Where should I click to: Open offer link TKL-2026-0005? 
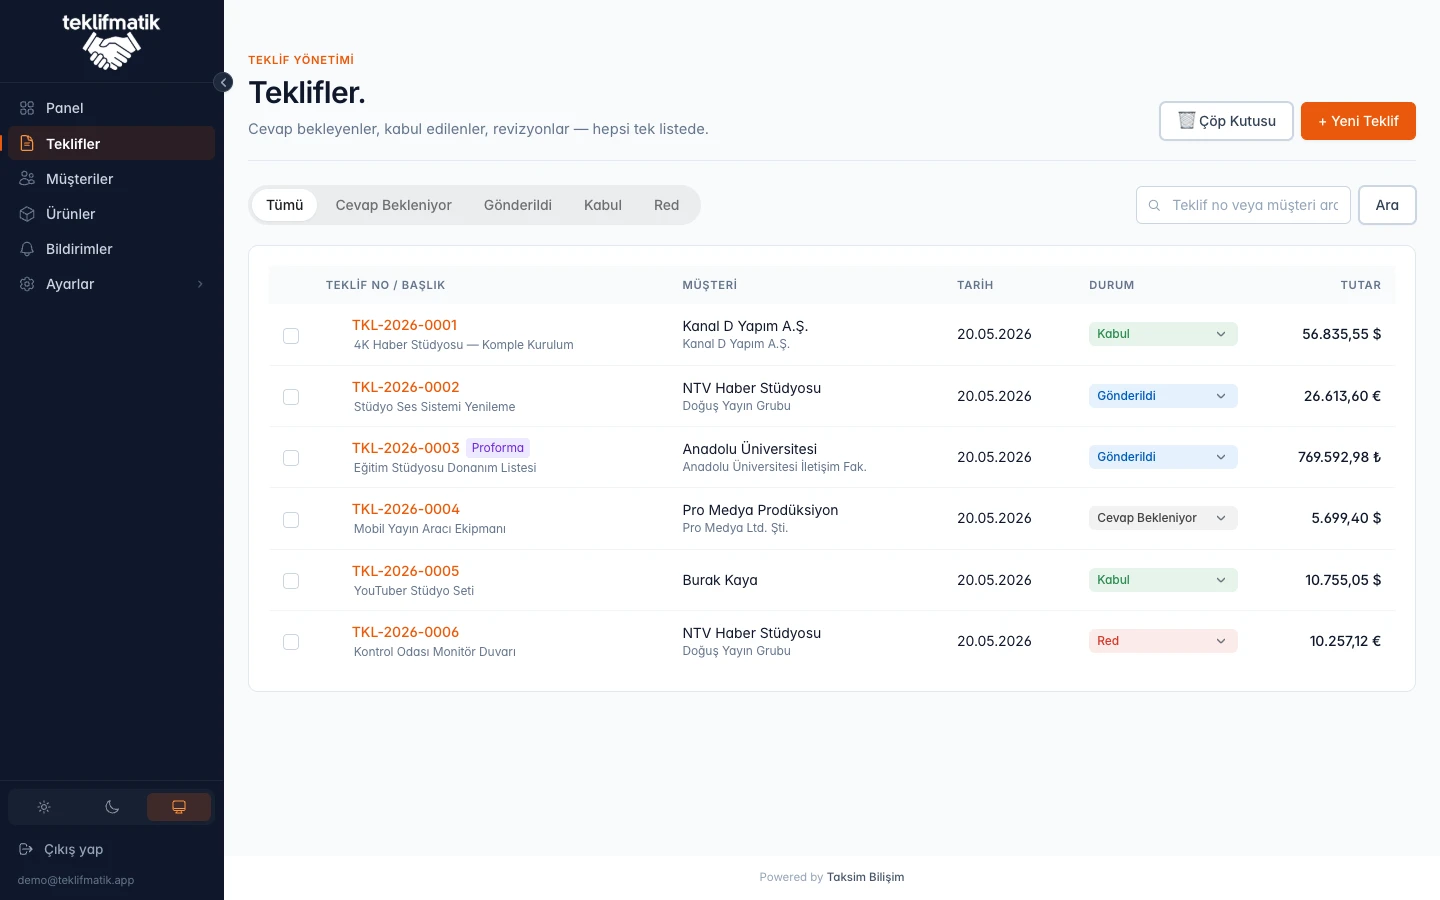pyautogui.click(x=405, y=571)
